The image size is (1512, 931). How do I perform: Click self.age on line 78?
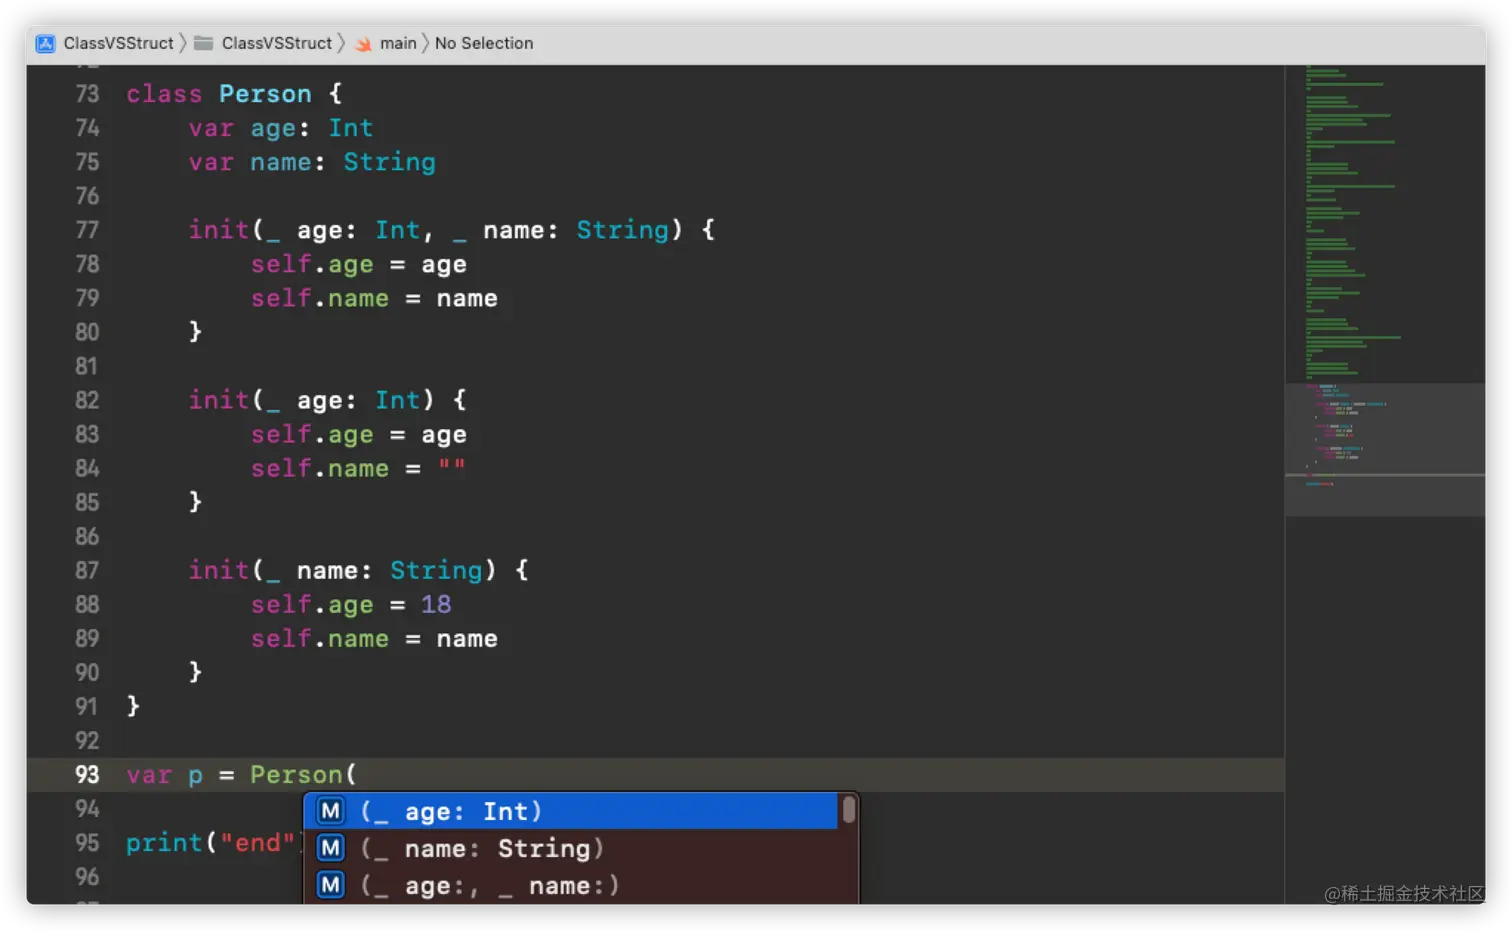coord(311,265)
